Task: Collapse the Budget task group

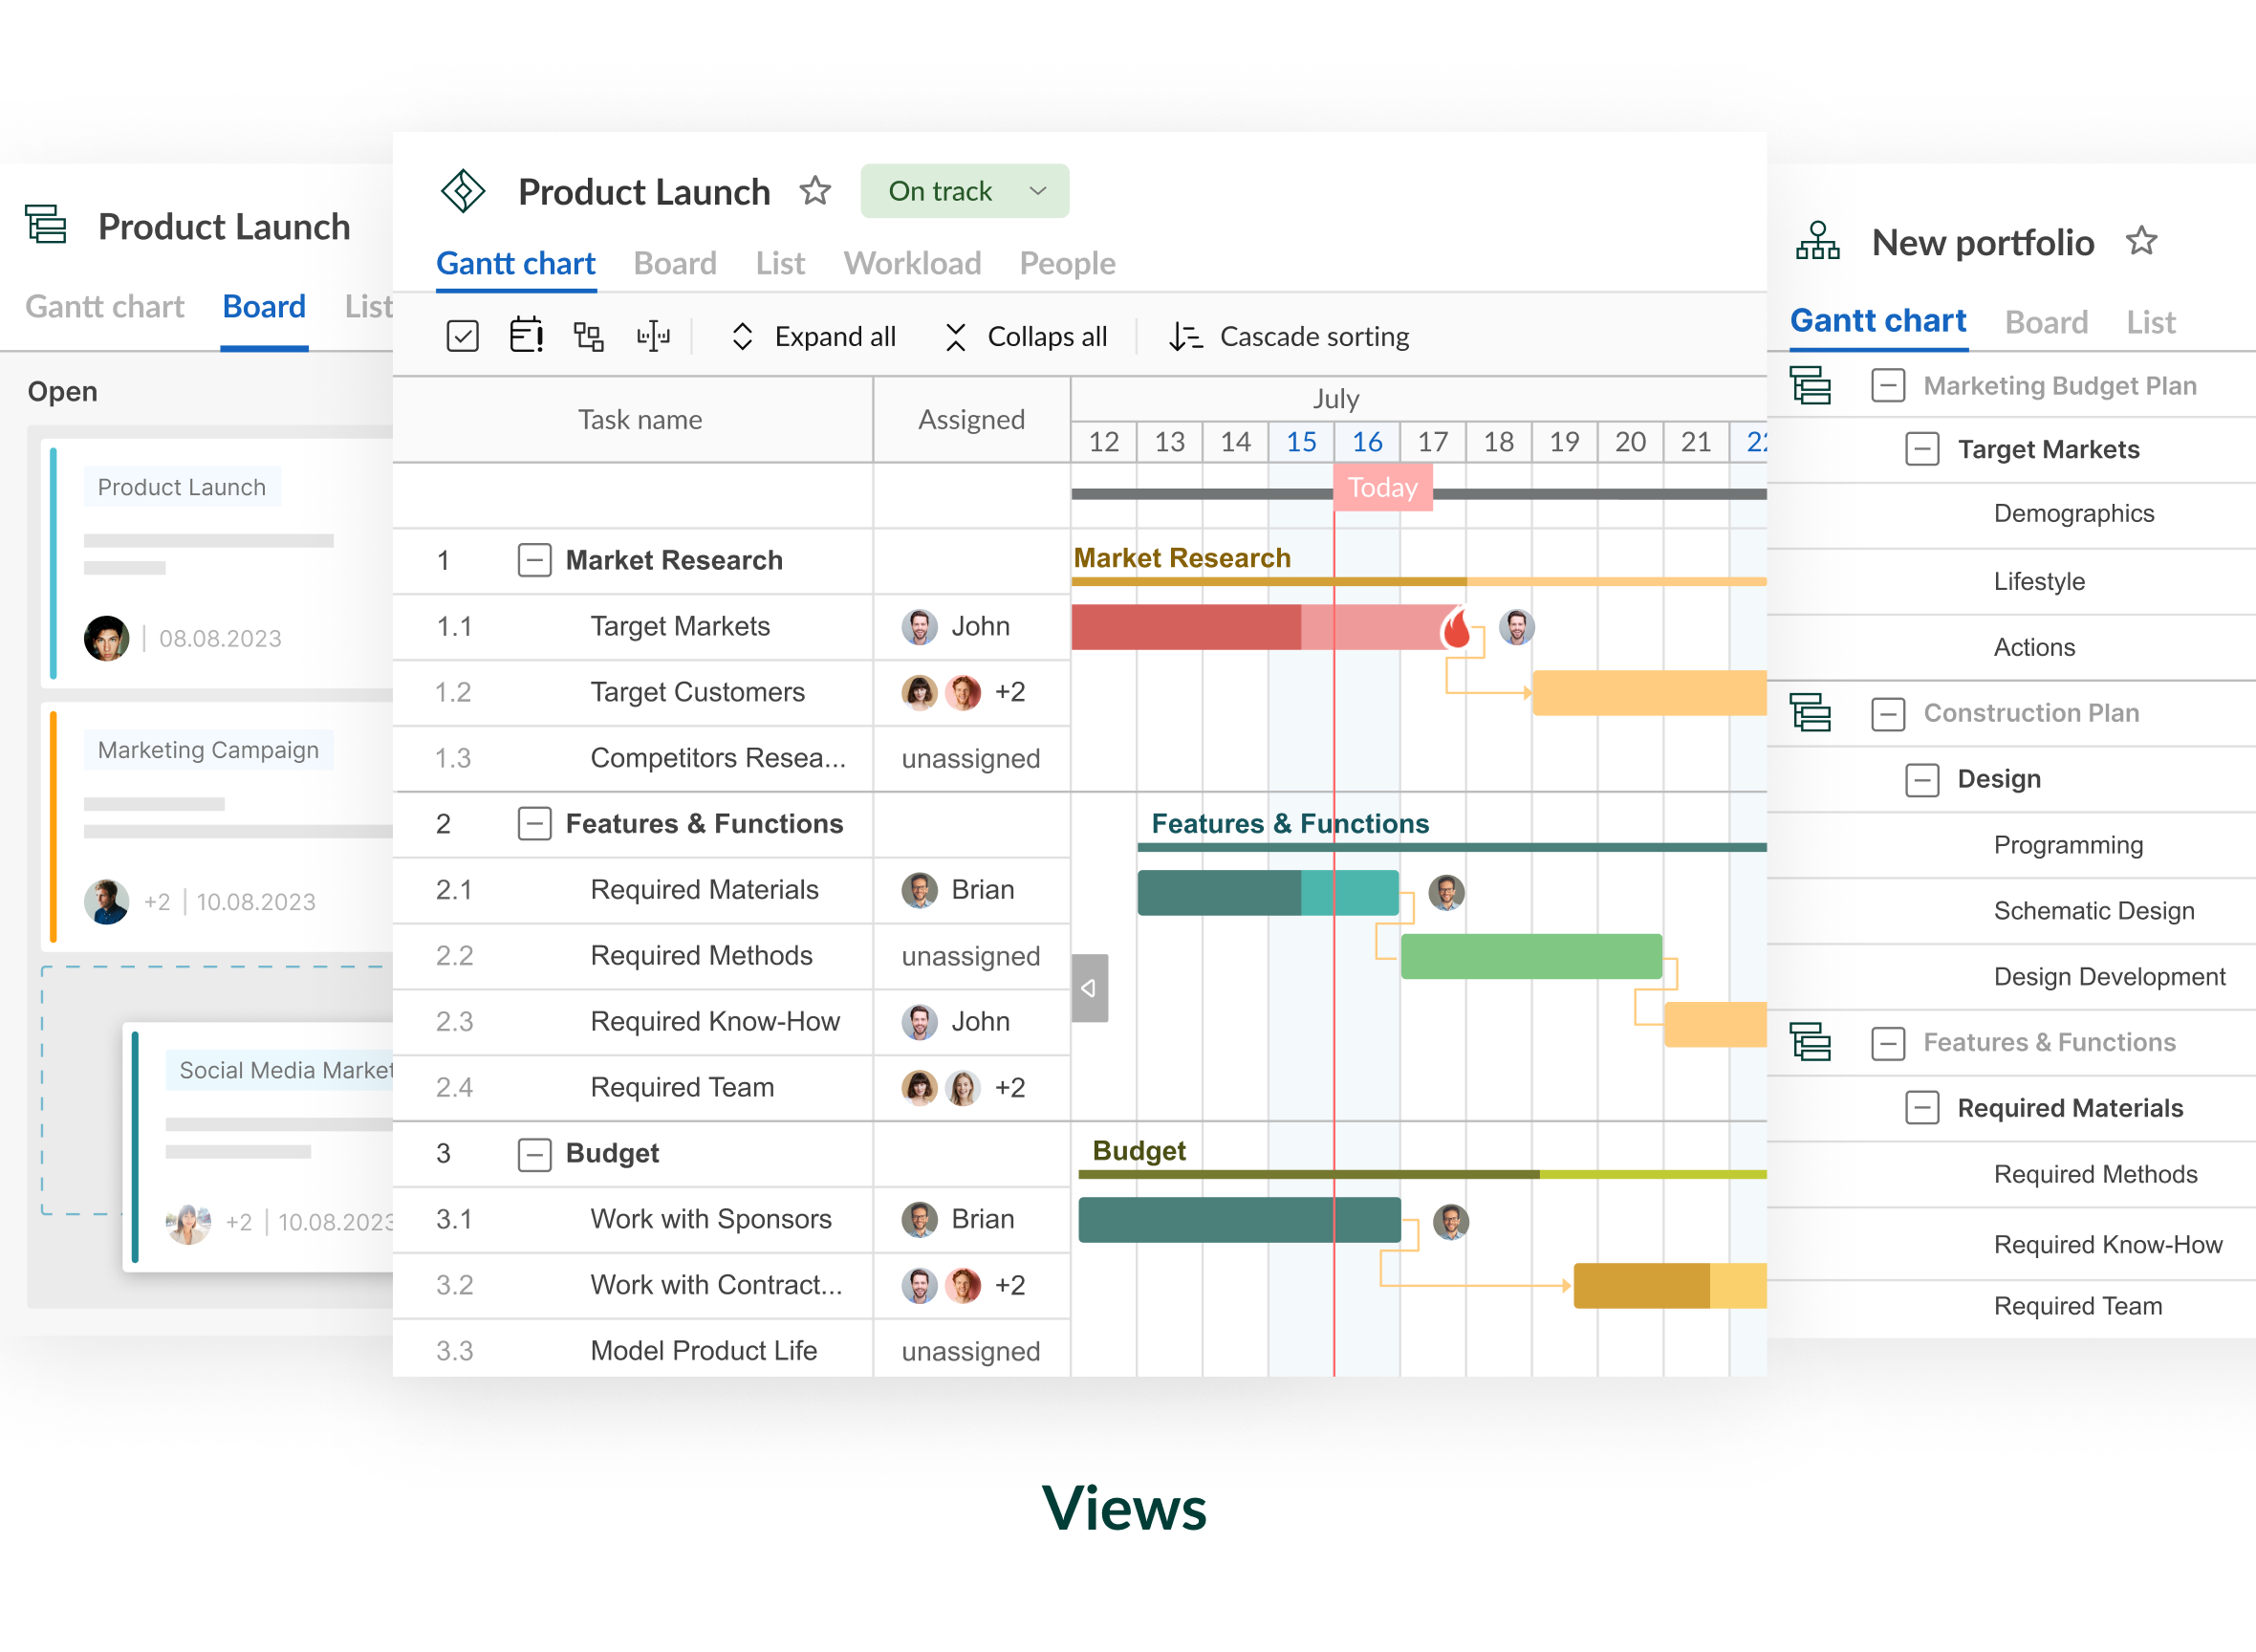Action: coord(534,1154)
